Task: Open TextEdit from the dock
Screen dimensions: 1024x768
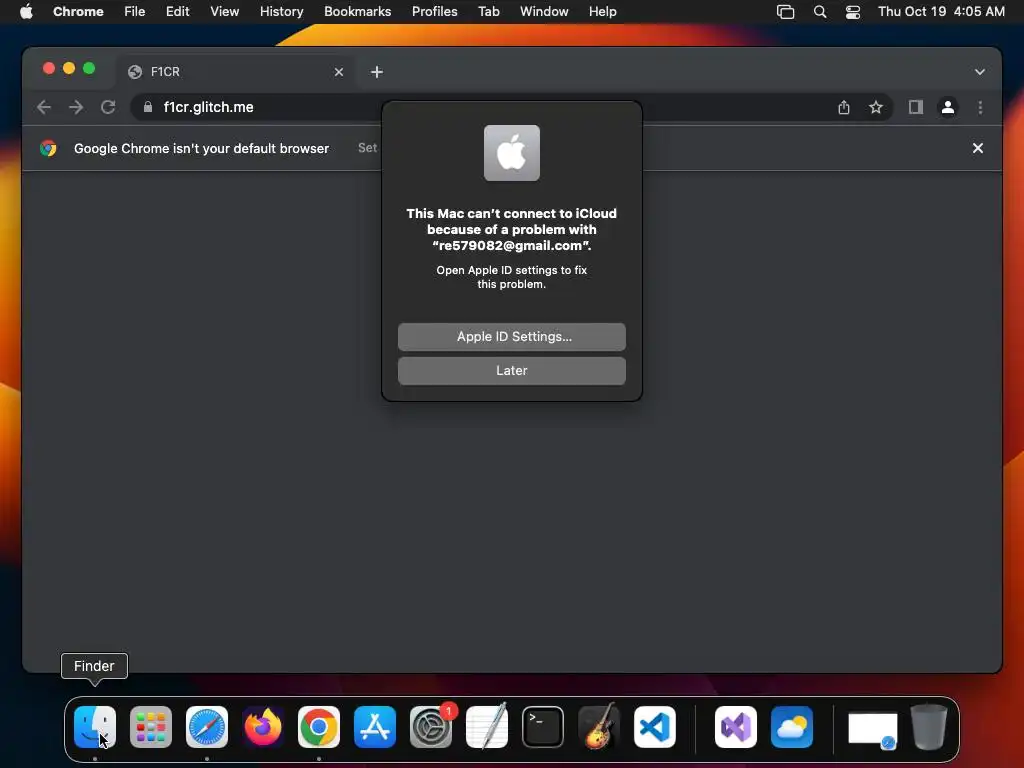Action: 487,726
